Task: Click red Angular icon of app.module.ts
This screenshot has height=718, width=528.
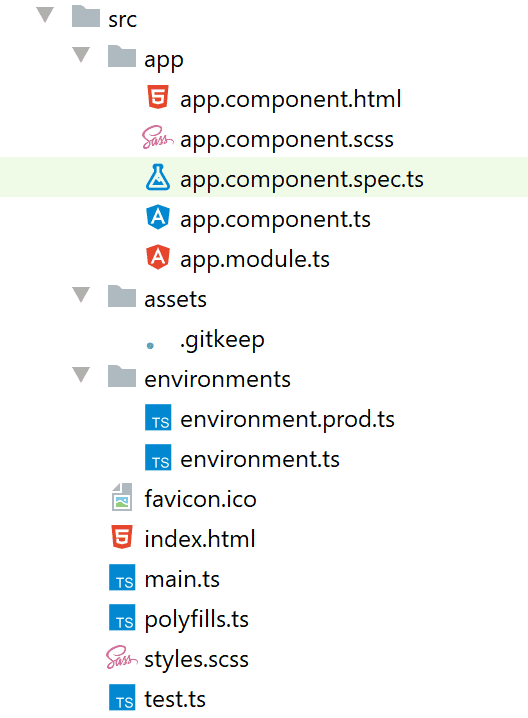Action: tap(158, 257)
